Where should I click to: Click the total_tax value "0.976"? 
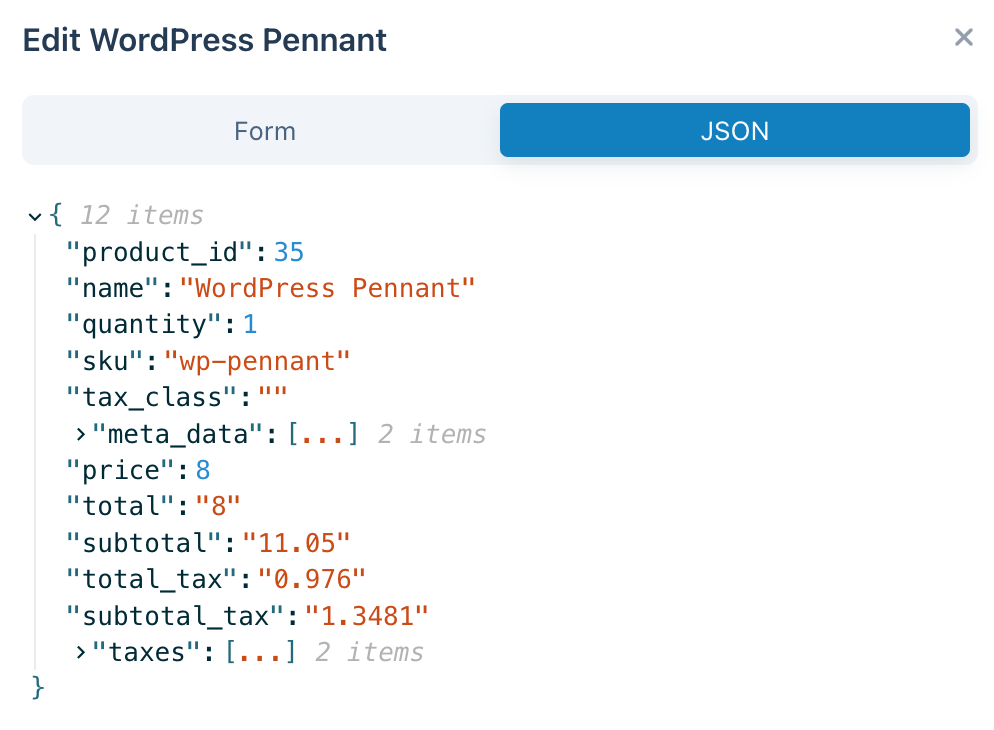coord(312,579)
